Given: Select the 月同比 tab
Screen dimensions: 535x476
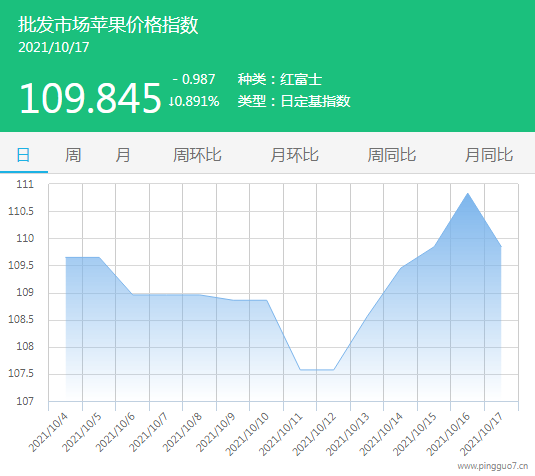Looking at the screenshot, I should [x=489, y=155].
